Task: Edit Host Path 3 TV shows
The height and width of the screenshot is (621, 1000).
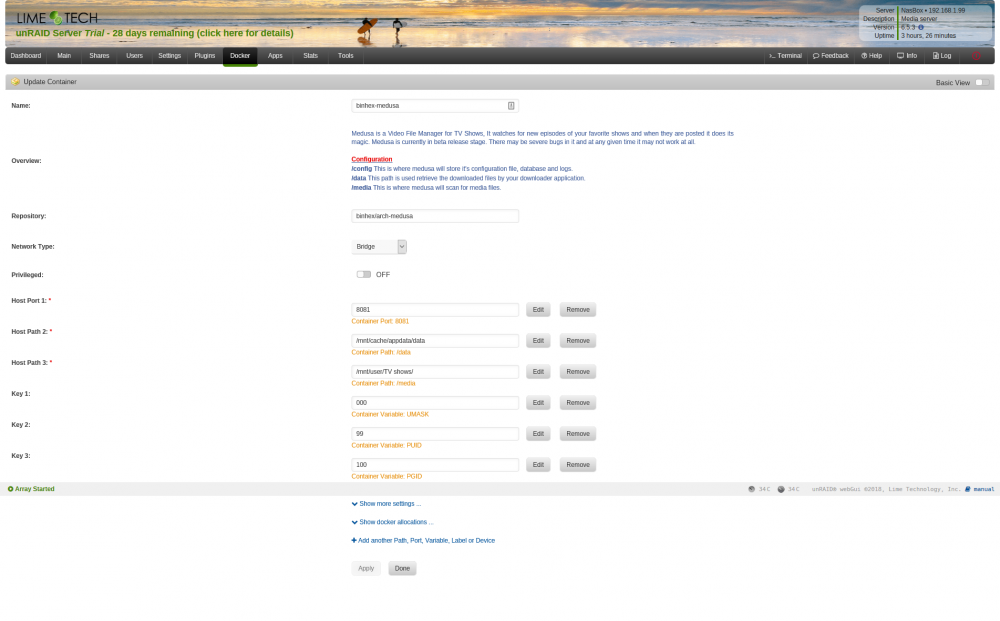Action: point(538,372)
